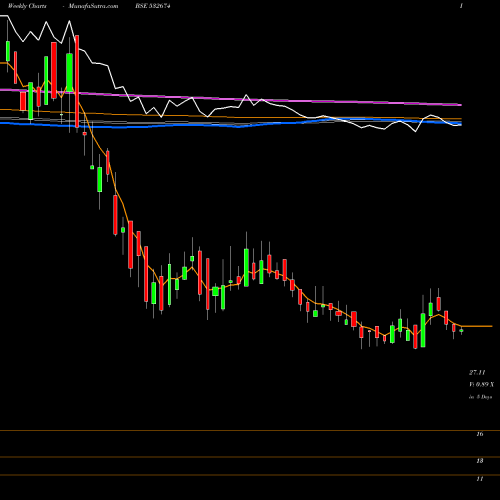
Task: Click the 'in 5 Days' text
Action: (481, 397)
